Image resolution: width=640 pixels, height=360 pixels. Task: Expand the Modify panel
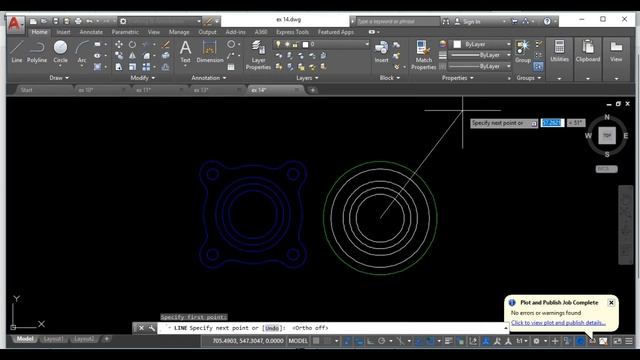click(x=142, y=78)
